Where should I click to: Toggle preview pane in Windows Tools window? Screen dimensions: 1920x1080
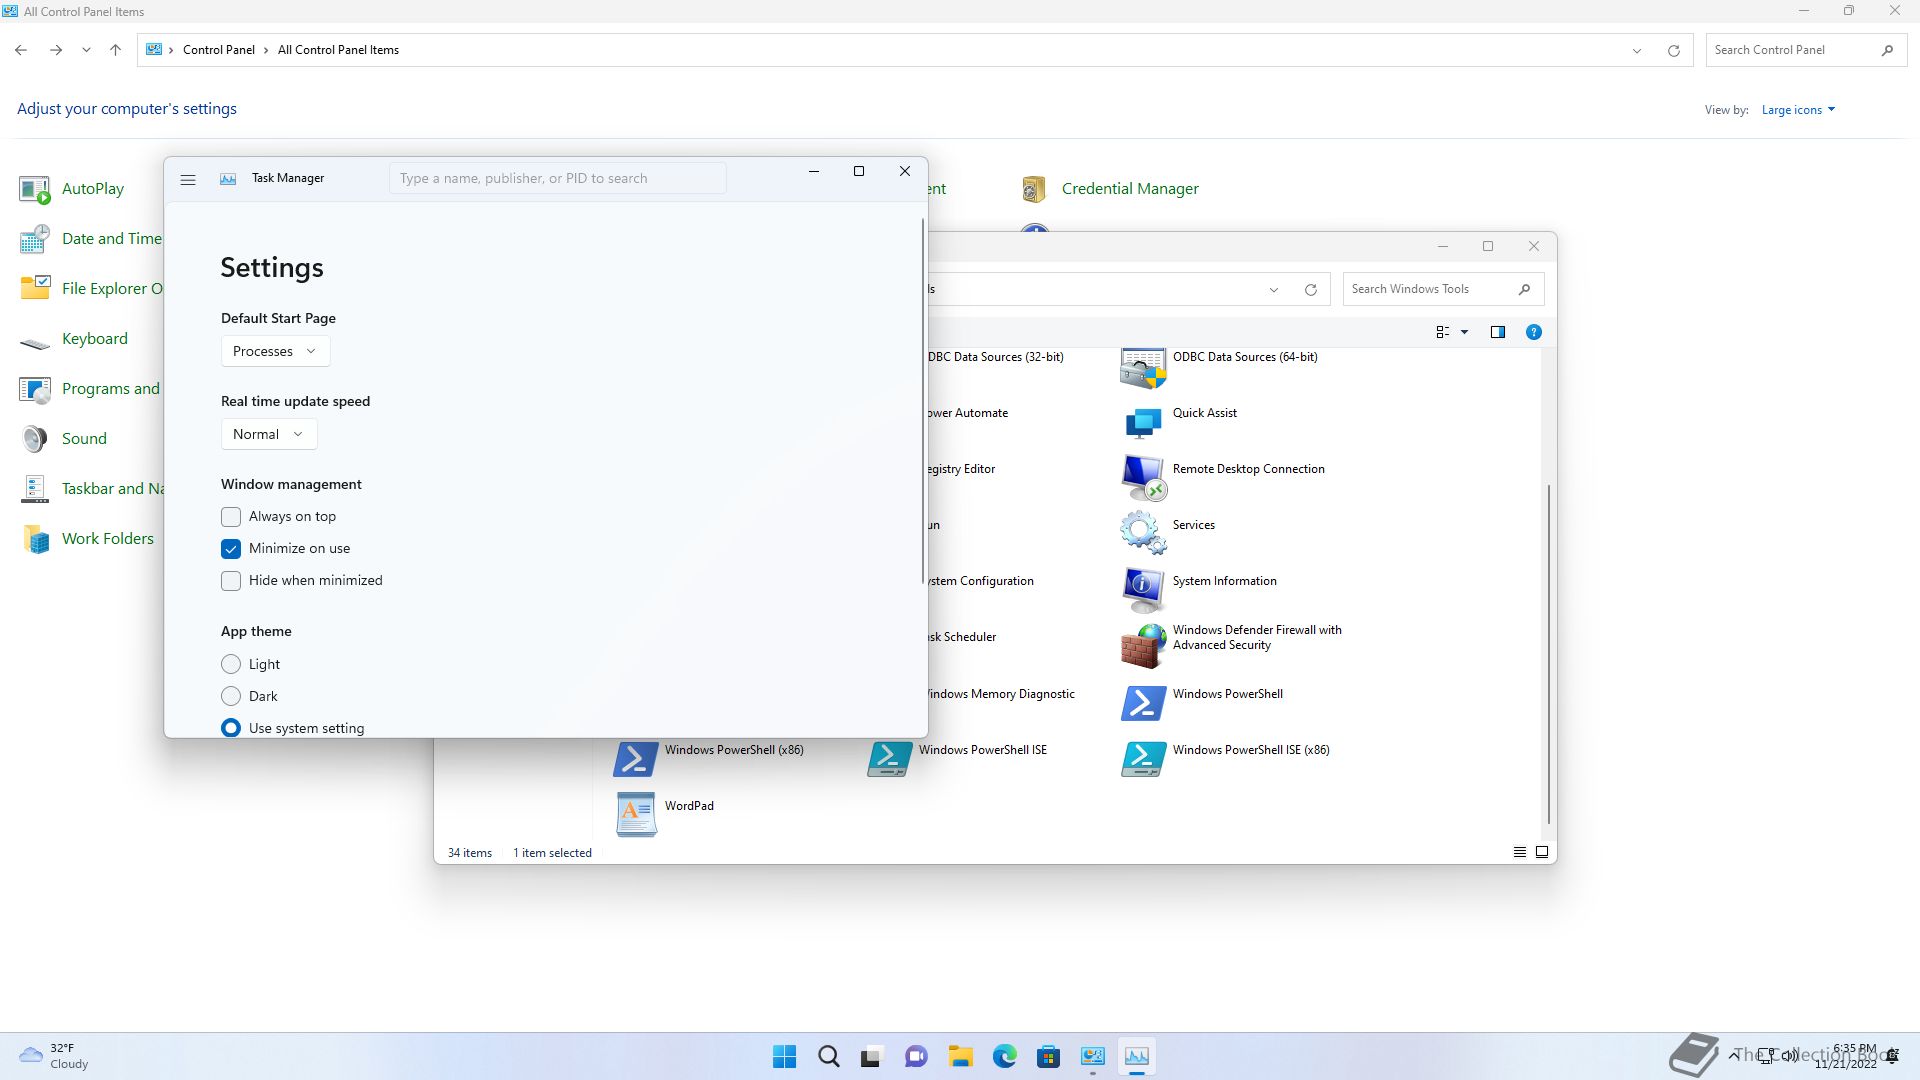[1497, 332]
